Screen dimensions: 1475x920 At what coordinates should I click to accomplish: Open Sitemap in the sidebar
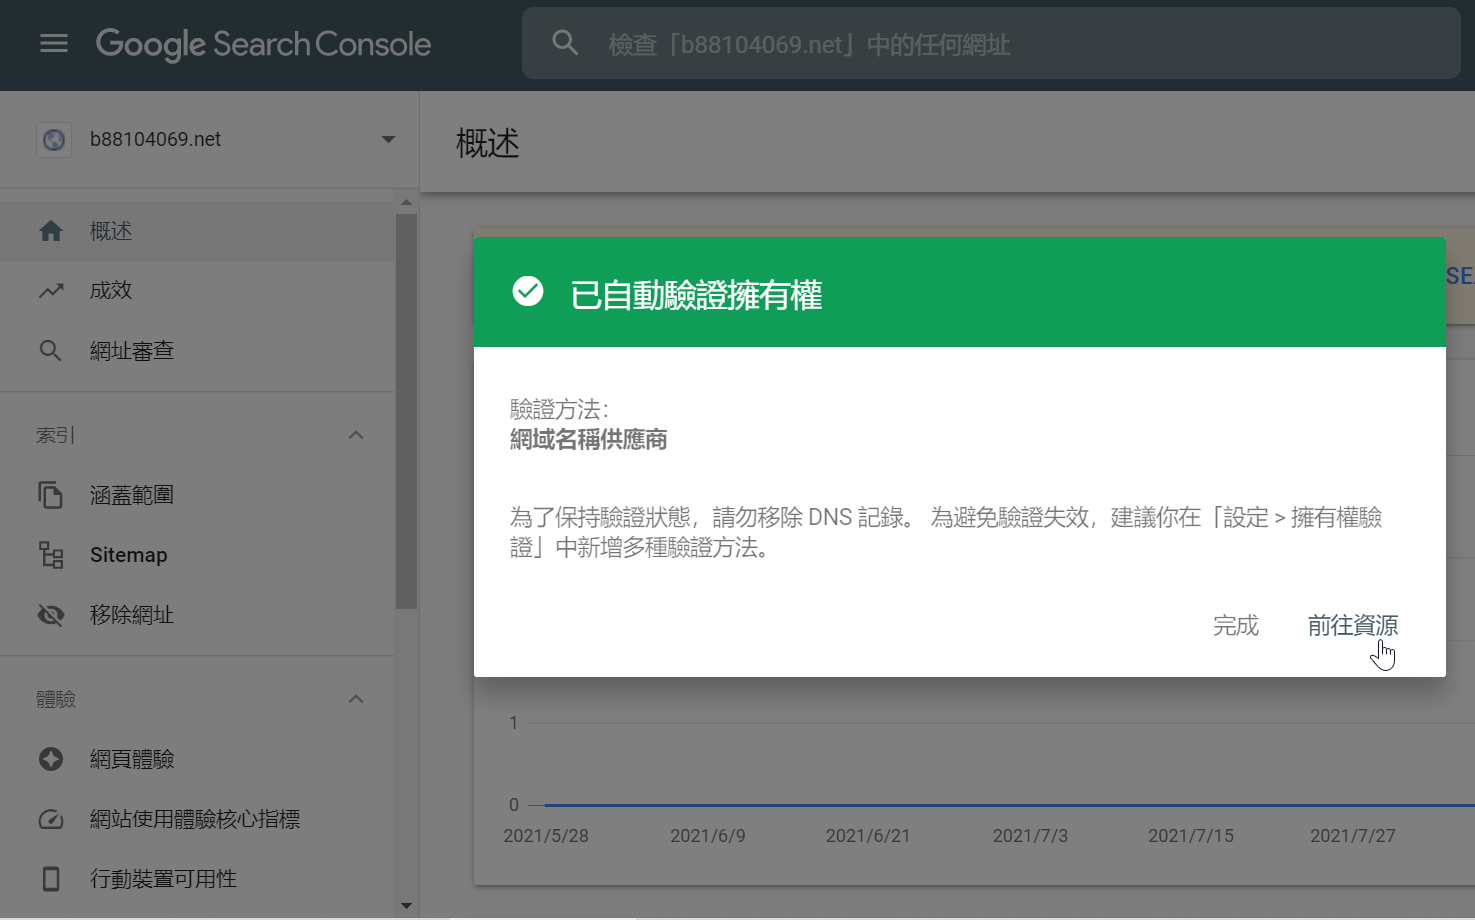197,555
